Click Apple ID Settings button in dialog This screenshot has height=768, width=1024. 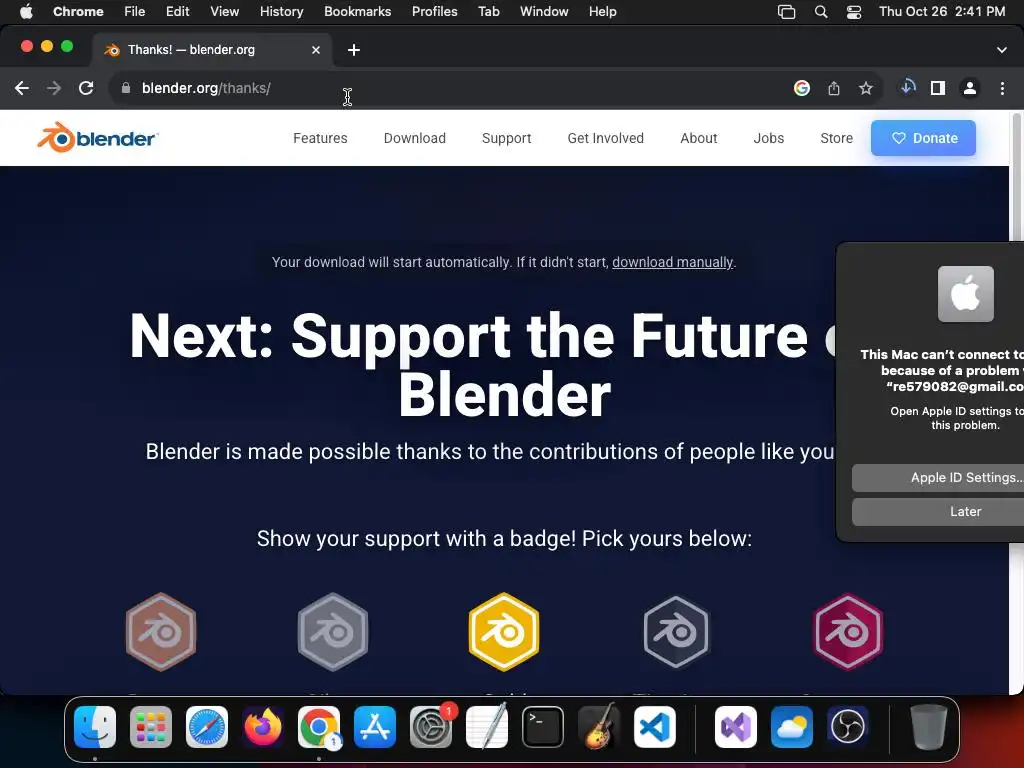click(938, 478)
